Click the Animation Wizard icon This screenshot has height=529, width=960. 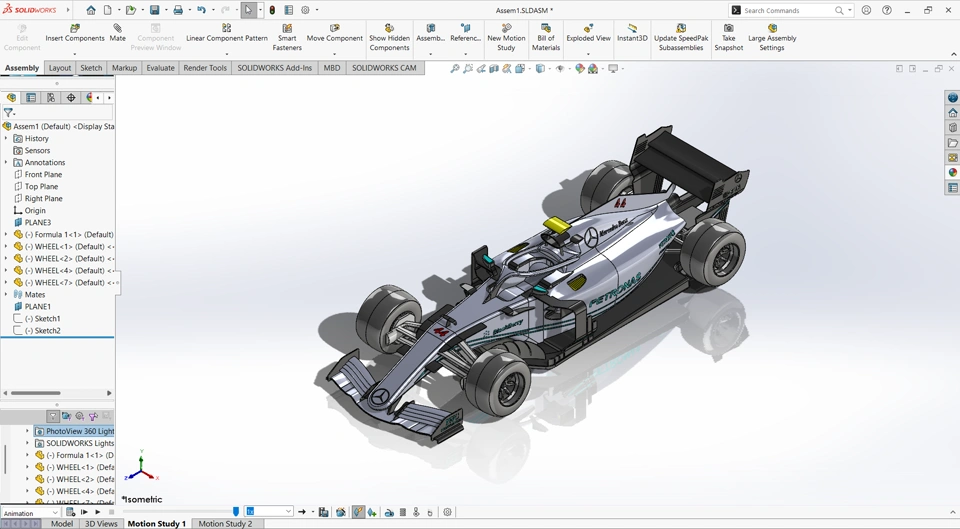click(341, 512)
